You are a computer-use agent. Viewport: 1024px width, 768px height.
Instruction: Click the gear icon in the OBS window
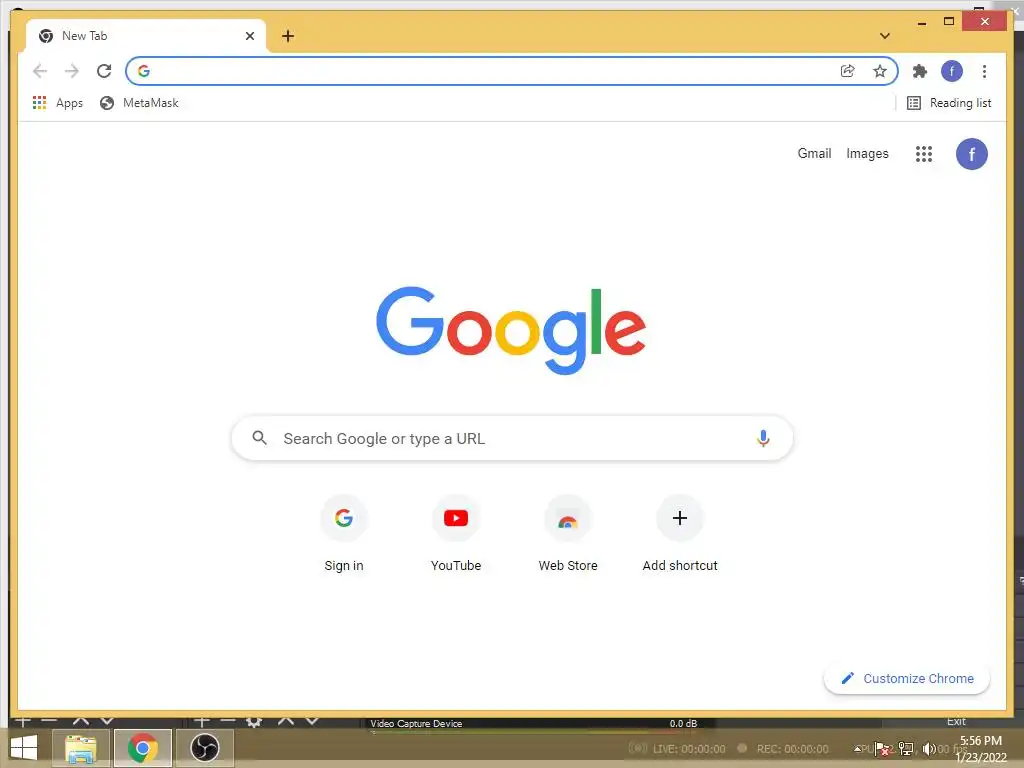(x=254, y=722)
